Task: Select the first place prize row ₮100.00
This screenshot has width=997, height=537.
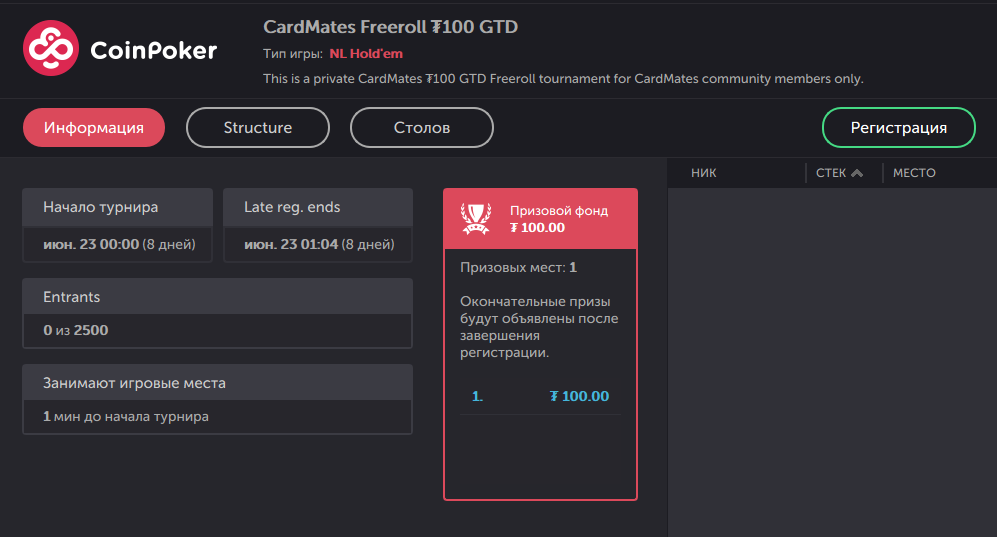Action: pos(540,397)
